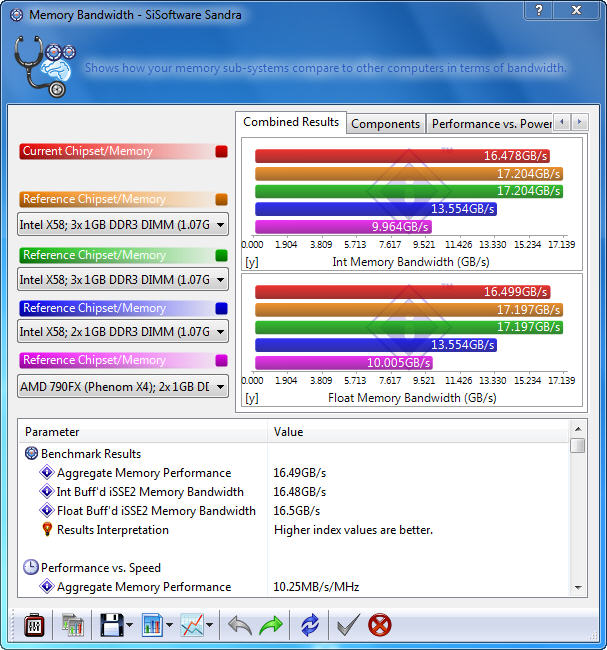This screenshot has width=607, height=650.
Task: Click the results list scroll up arrow
Action: (578, 429)
